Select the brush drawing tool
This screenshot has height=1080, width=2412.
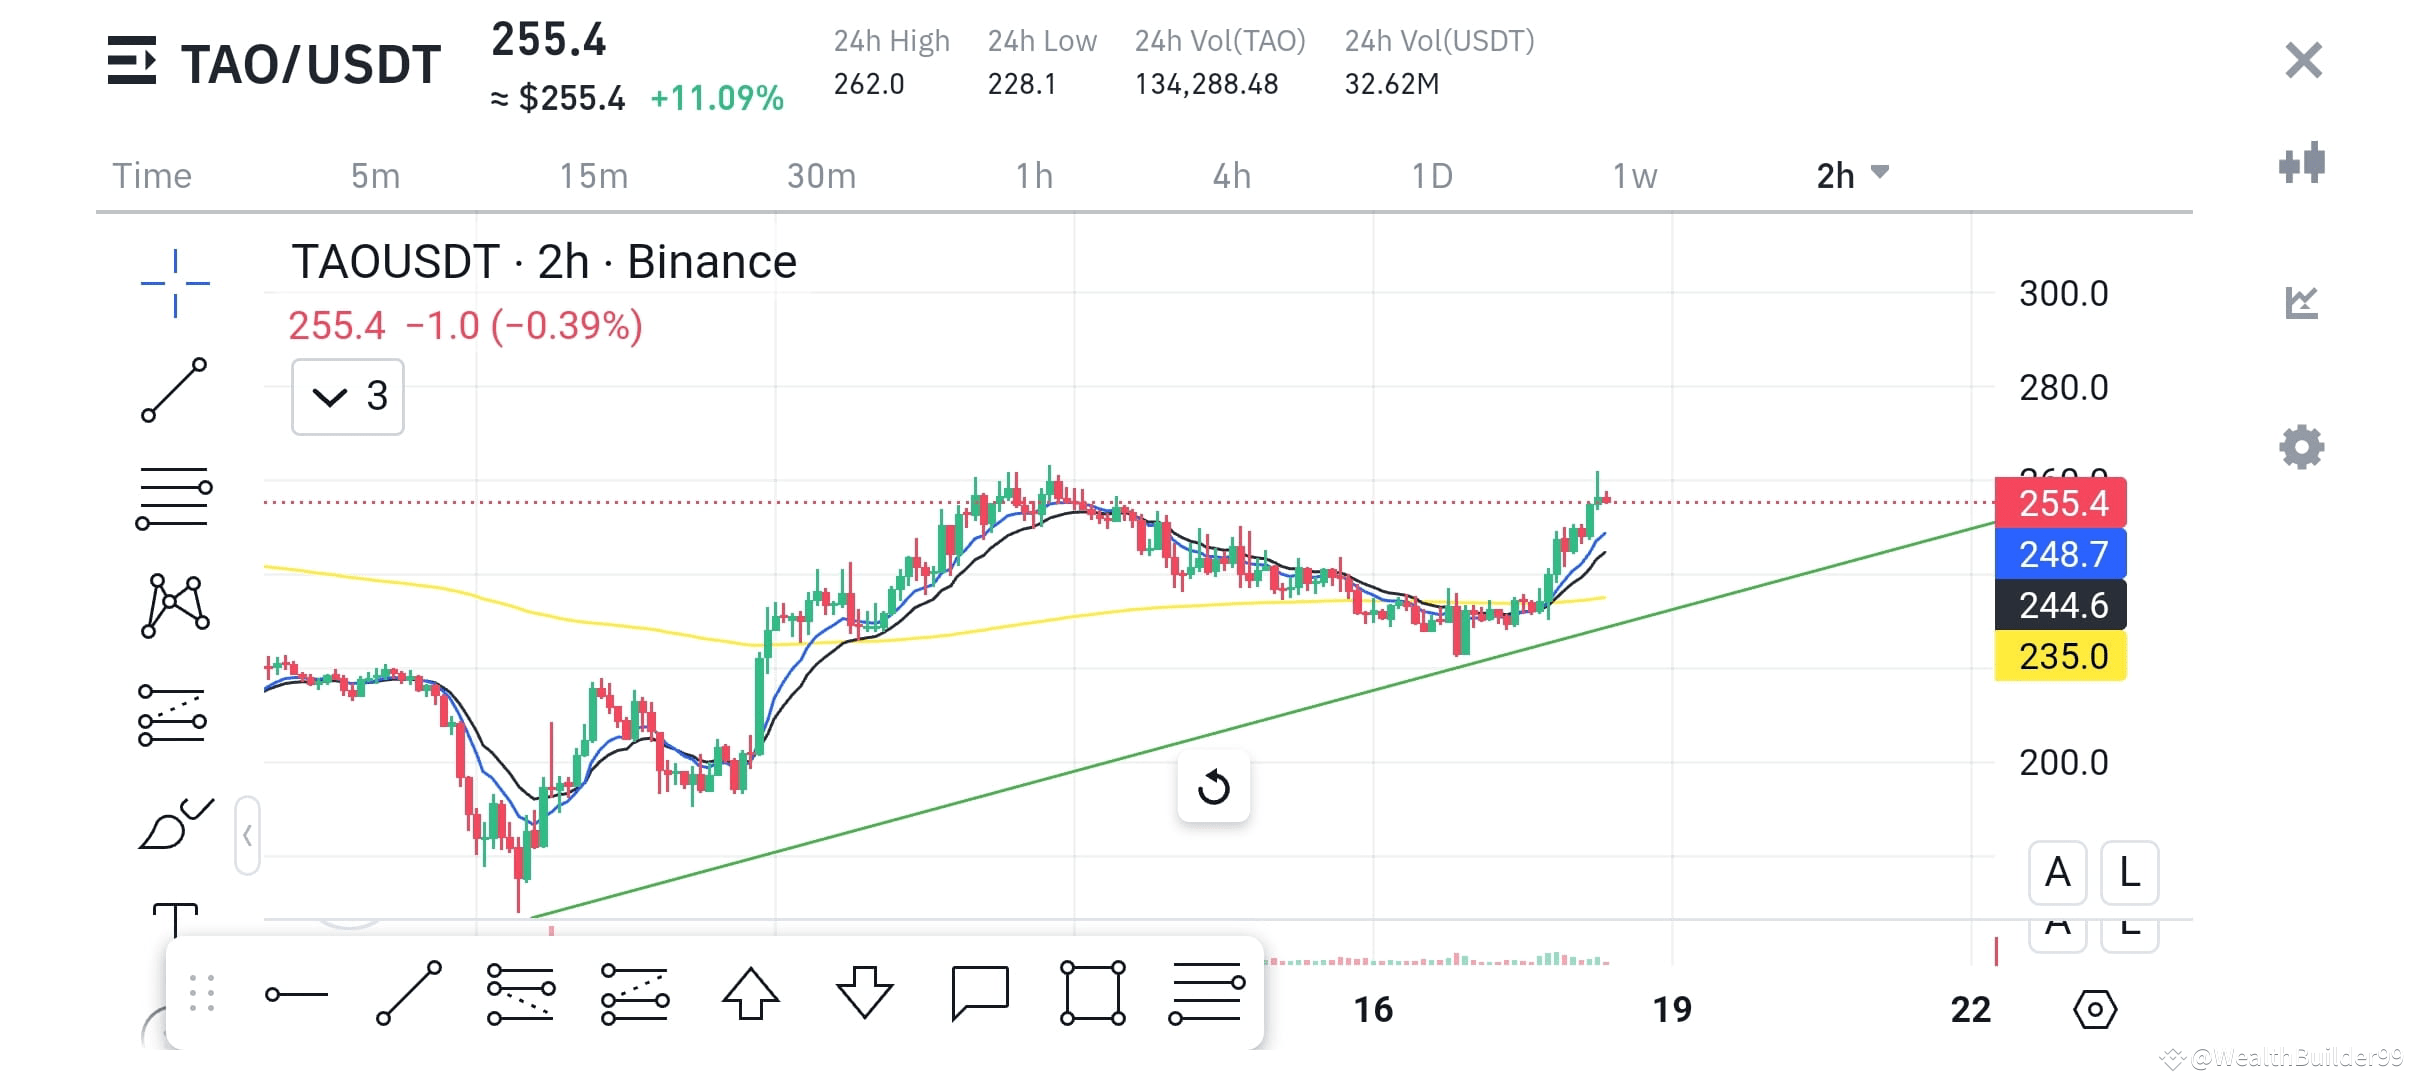(x=175, y=822)
